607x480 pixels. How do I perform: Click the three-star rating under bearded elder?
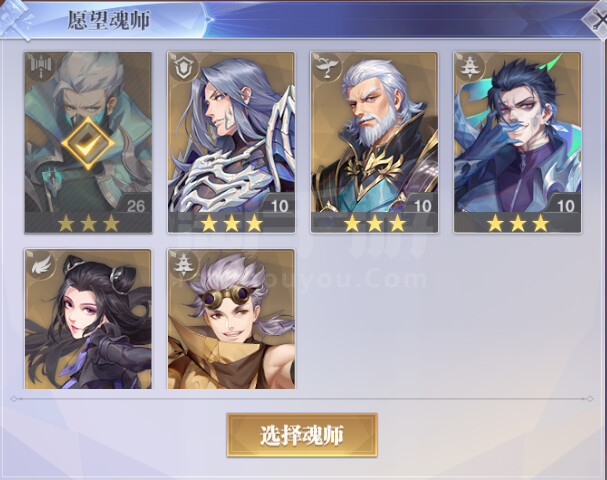[375, 223]
